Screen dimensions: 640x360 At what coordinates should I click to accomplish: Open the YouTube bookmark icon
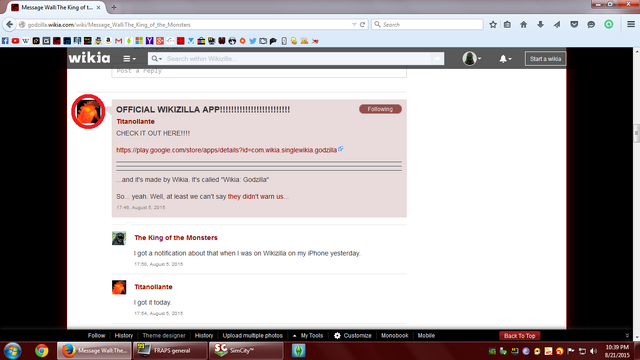click(16, 41)
